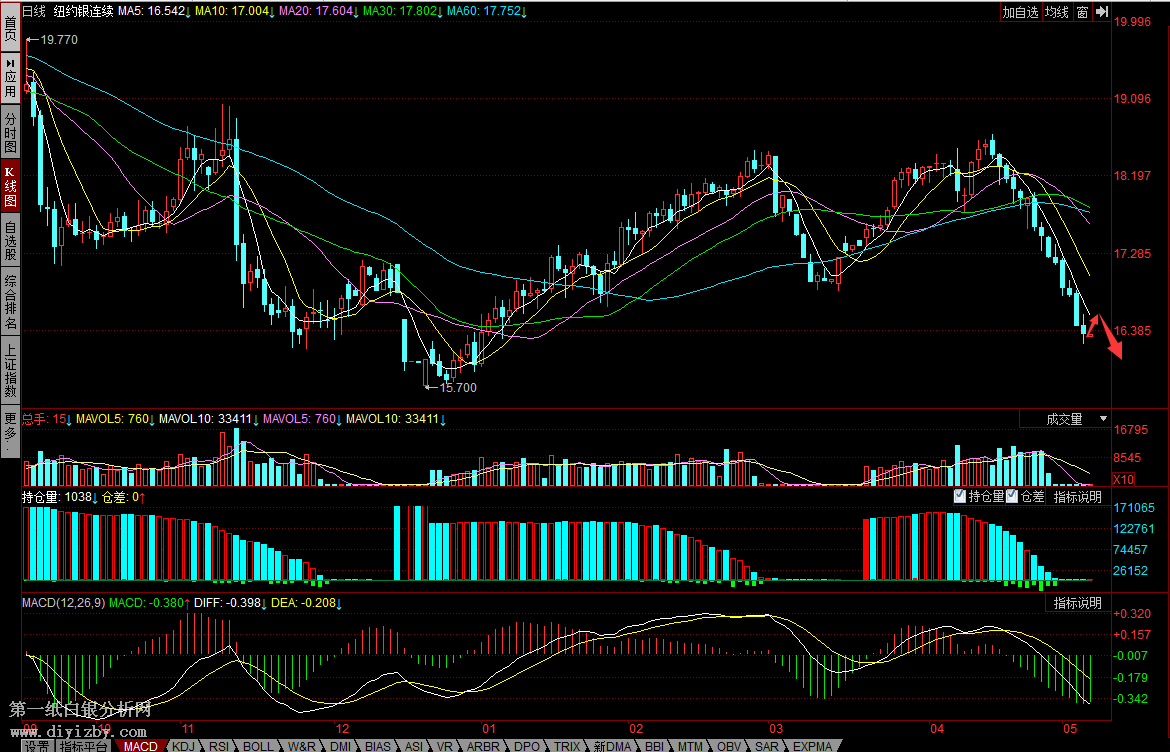Image resolution: width=1170 pixels, height=752 pixels.
Task: Click the right-arrow panel collapse icon
Action: [1102, 12]
